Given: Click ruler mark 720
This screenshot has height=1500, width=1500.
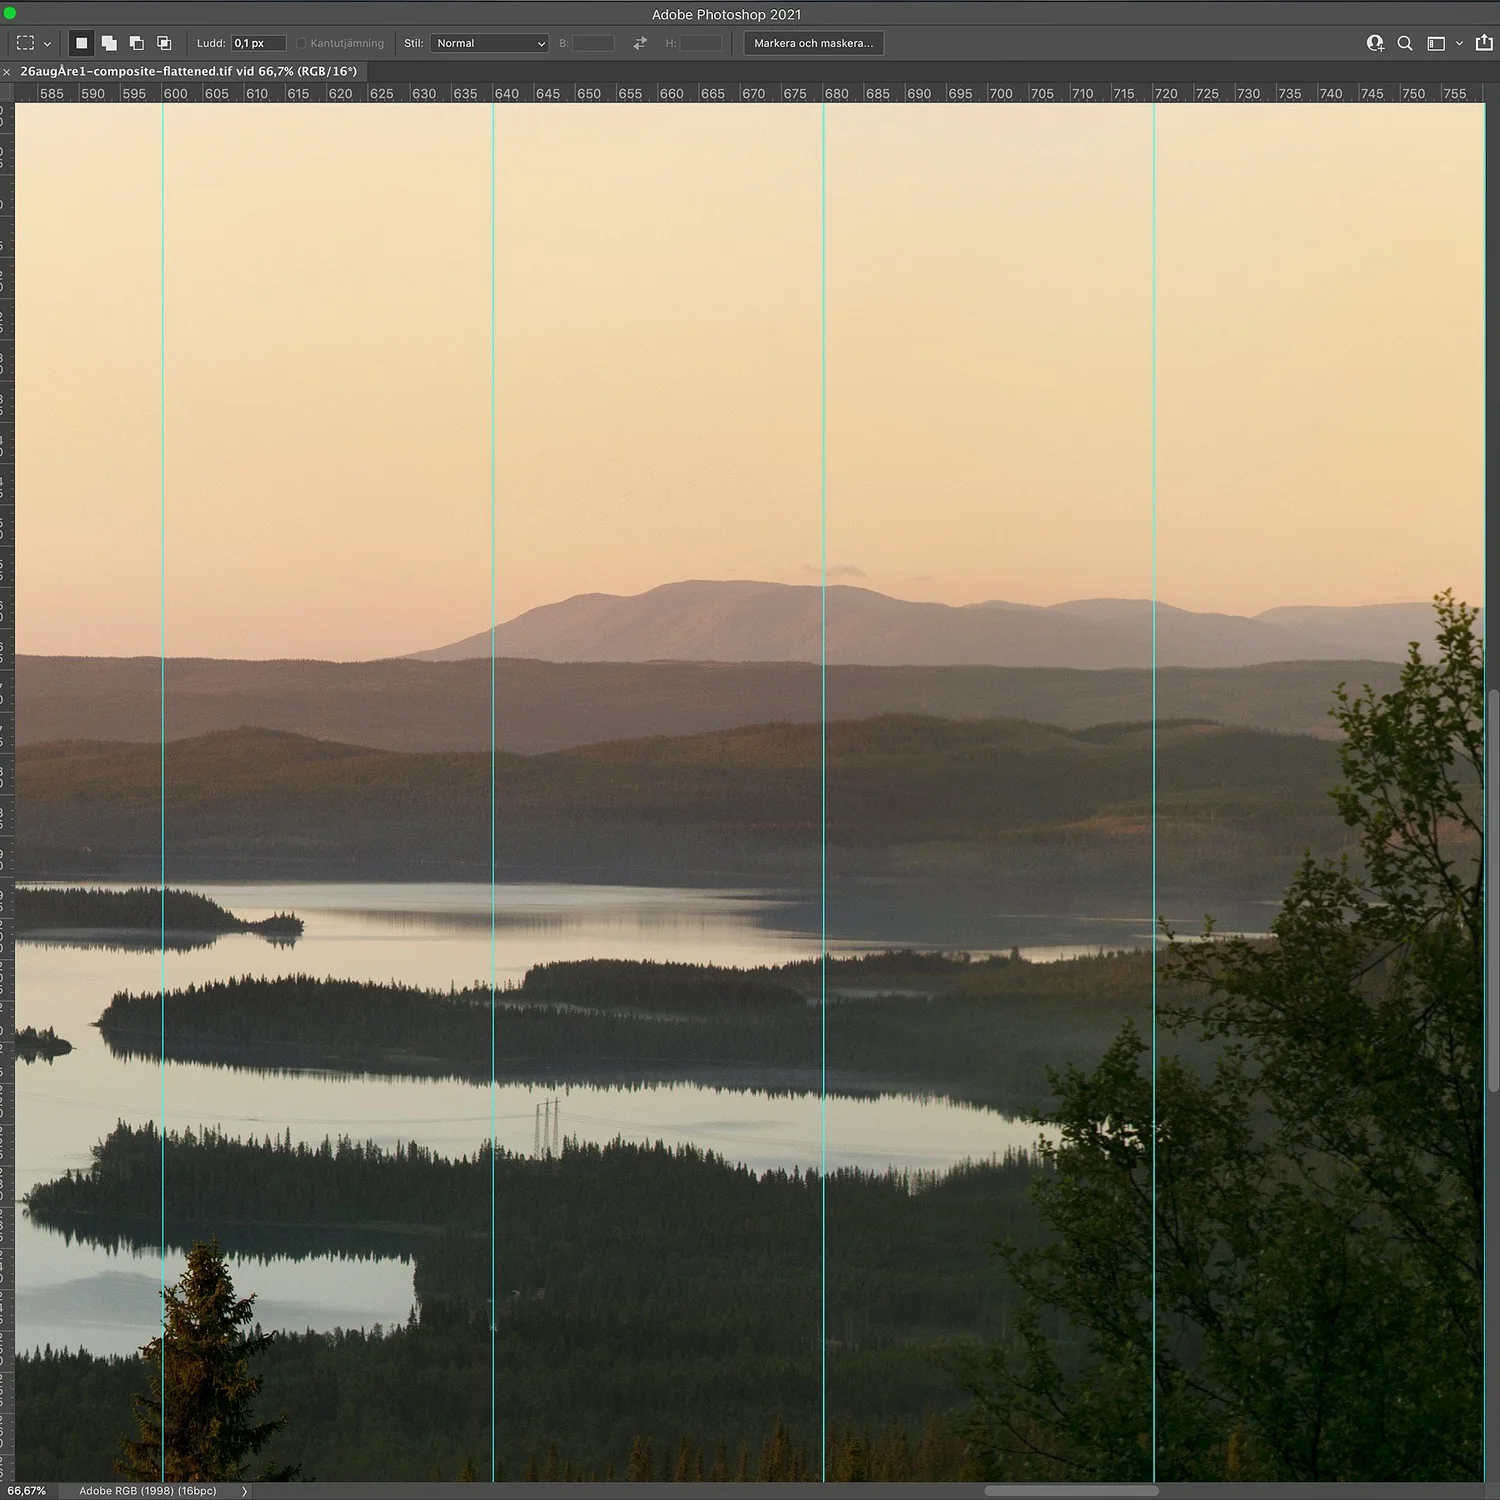Looking at the screenshot, I should click(1166, 93).
